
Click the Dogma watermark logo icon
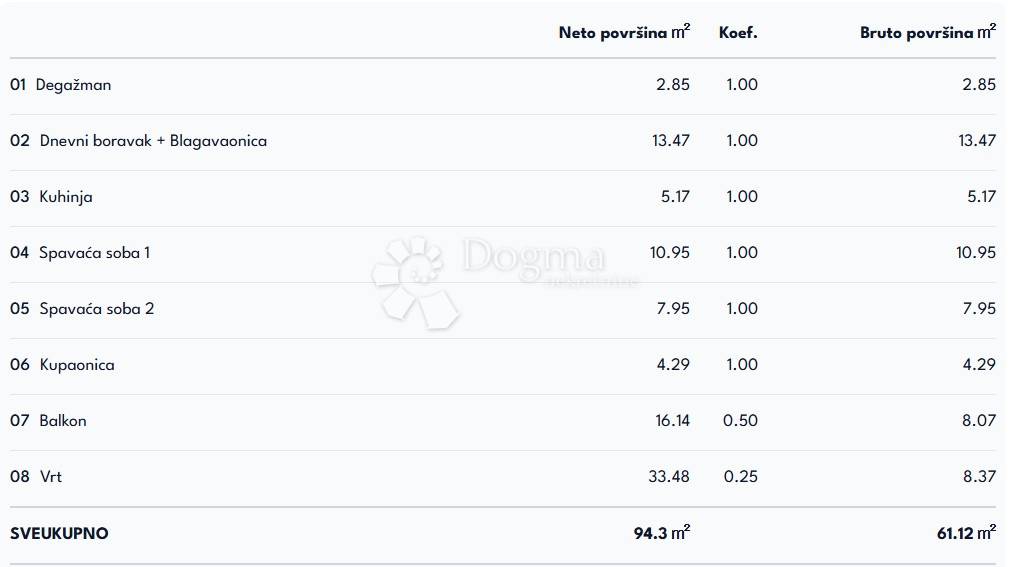414,281
